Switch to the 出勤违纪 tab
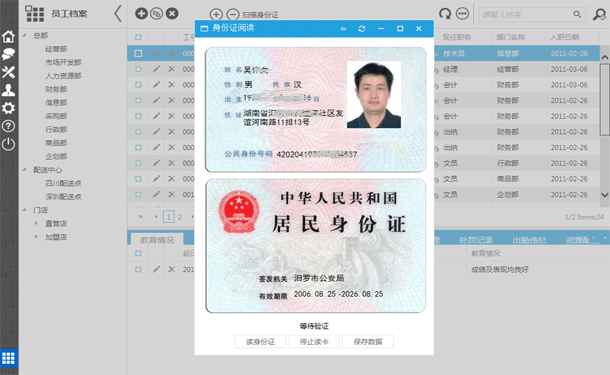Viewport: 610px width, 375px height. pos(529,240)
